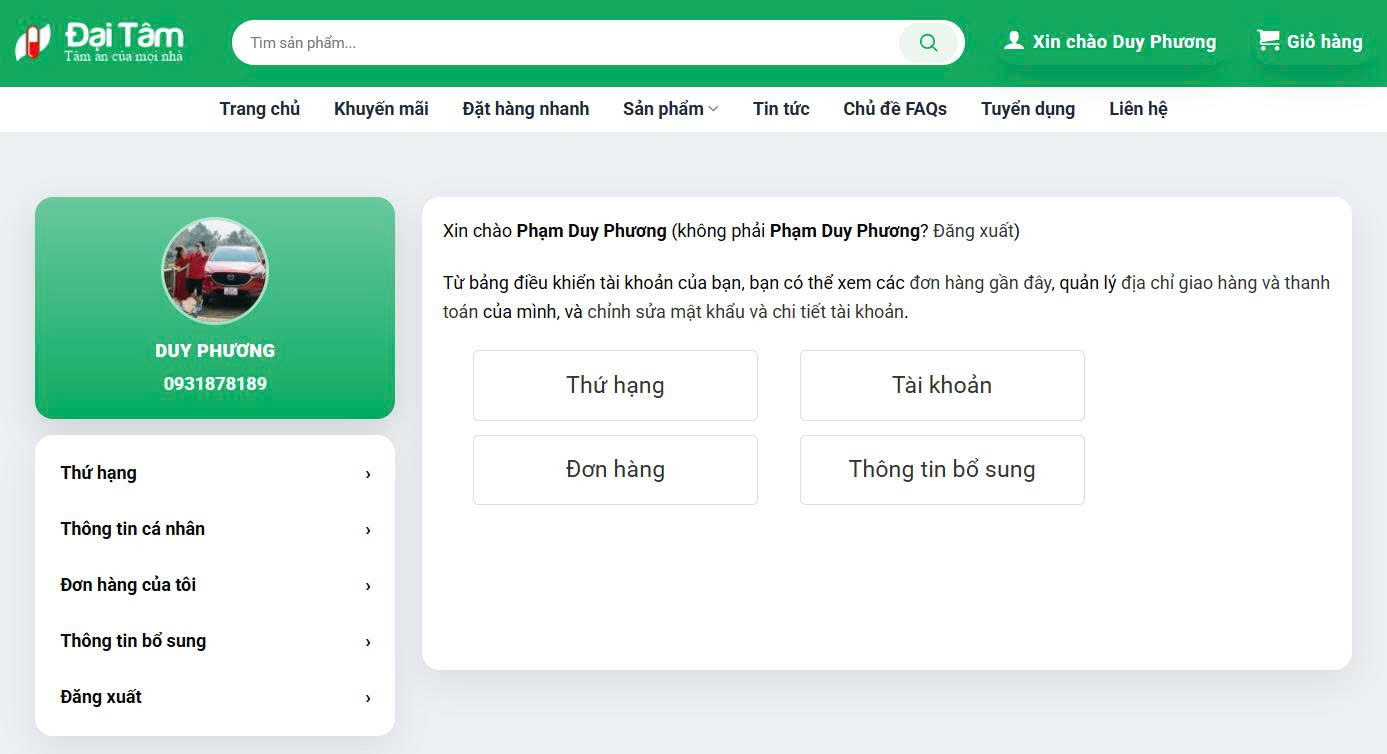Click chevron arrow next to Thứ hạng
The width and height of the screenshot is (1387, 754).
(368, 474)
